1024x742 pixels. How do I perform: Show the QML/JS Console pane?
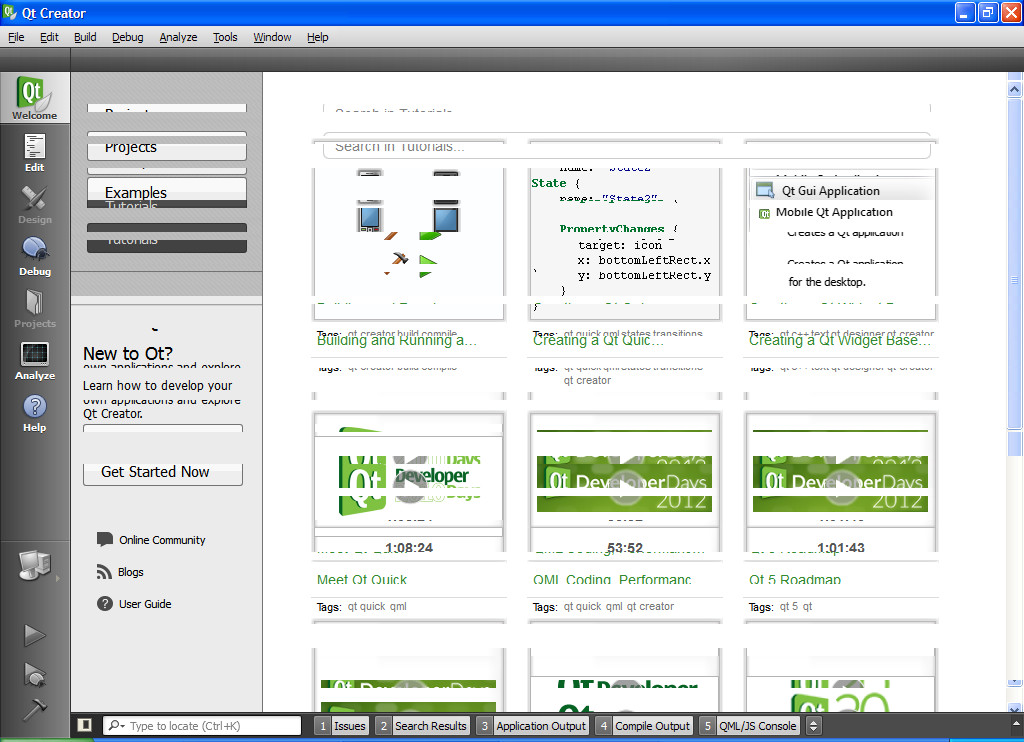point(750,726)
